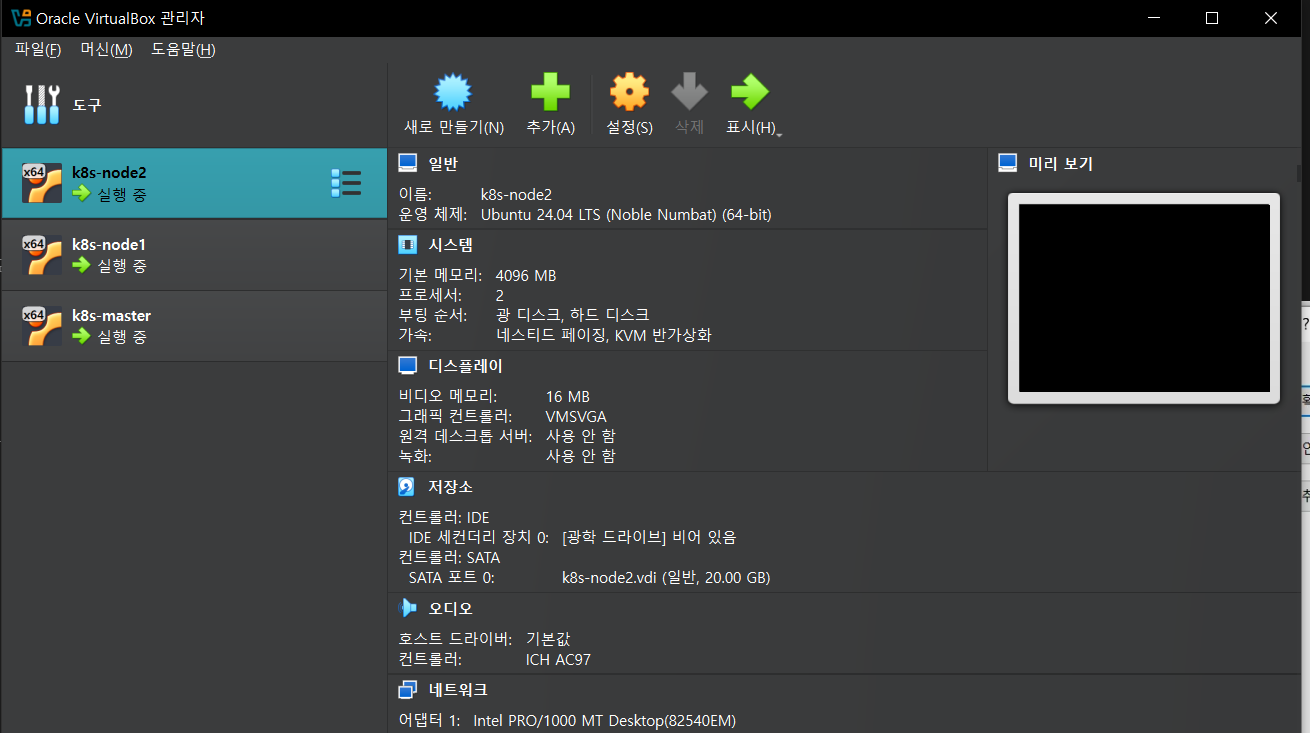The width and height of the screenshot is (1310, 733).
Task: Click the '광 디스크, 하드 디스크' boot order value
Action: (x=572, y=315)
